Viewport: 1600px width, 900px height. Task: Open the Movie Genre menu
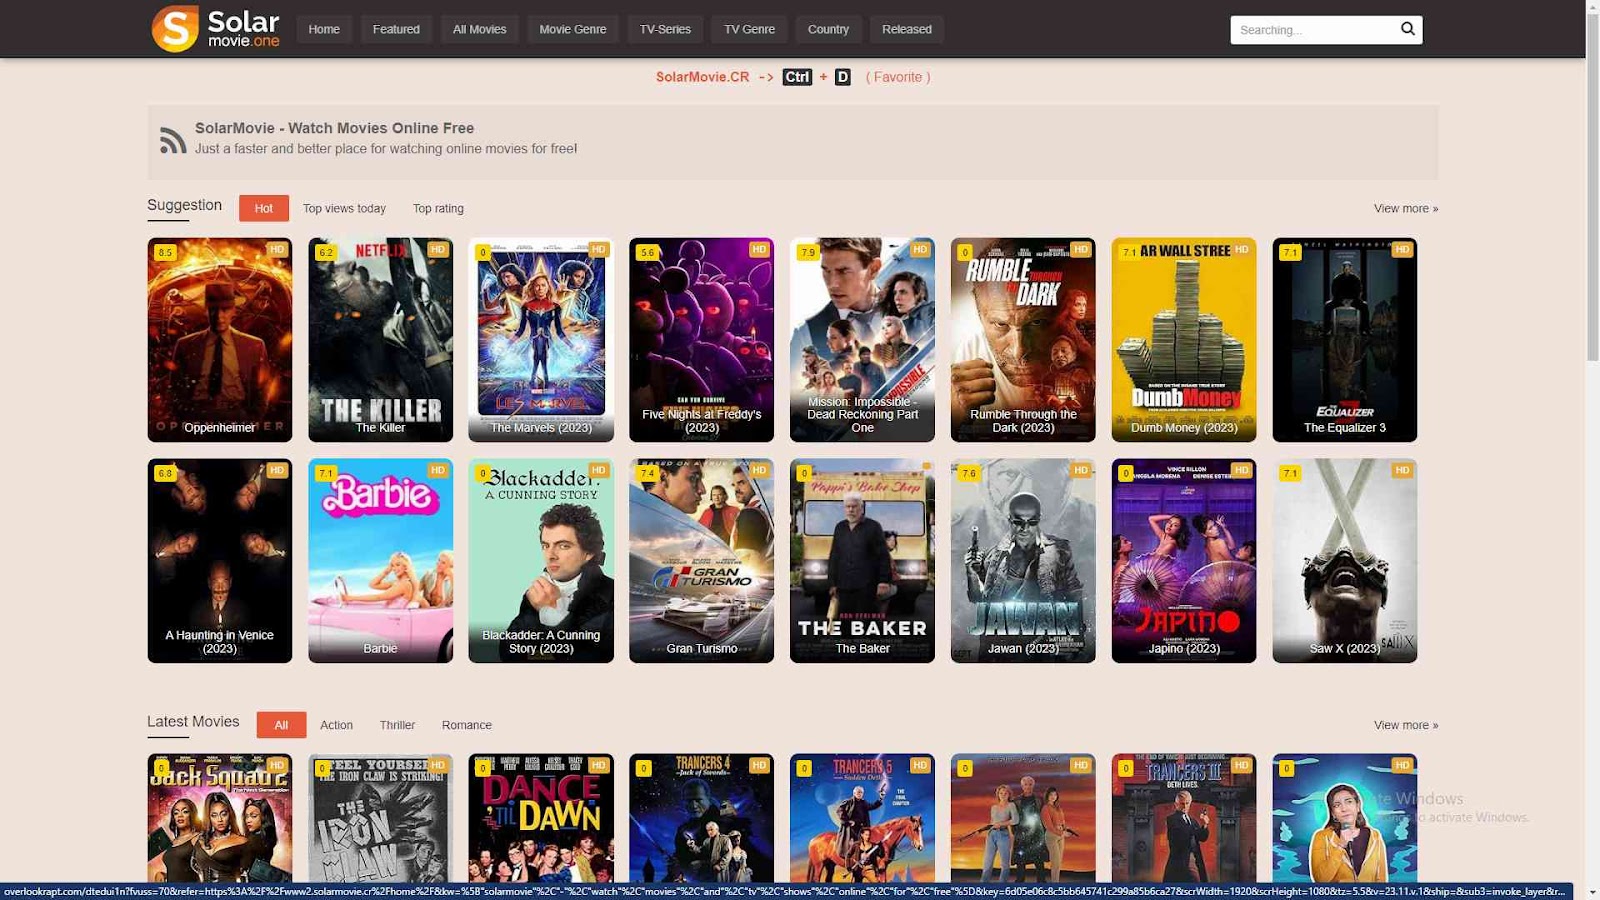[x=572, y=29]
